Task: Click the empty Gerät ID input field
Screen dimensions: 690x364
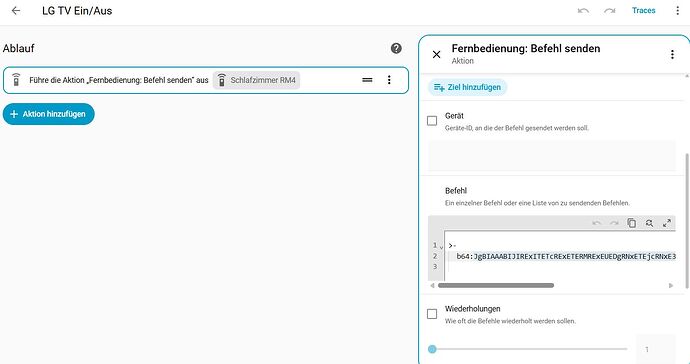Action: click(x=552, y=156)
